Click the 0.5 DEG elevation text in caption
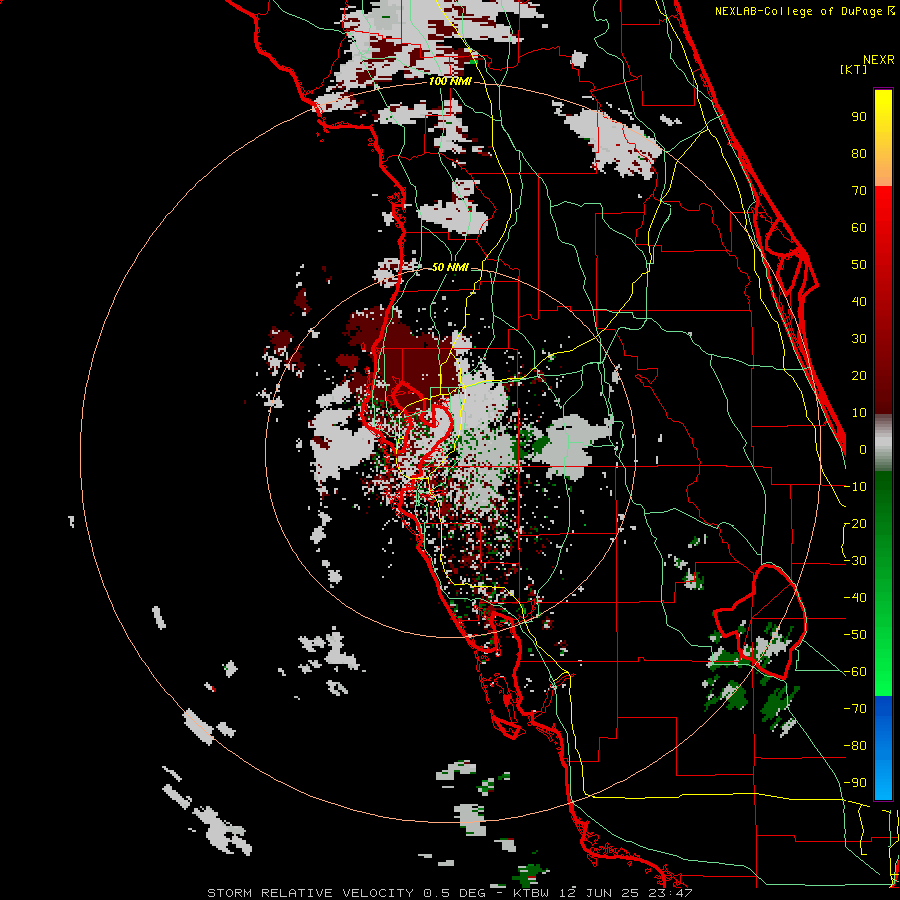900x900 pixels. 455,893
